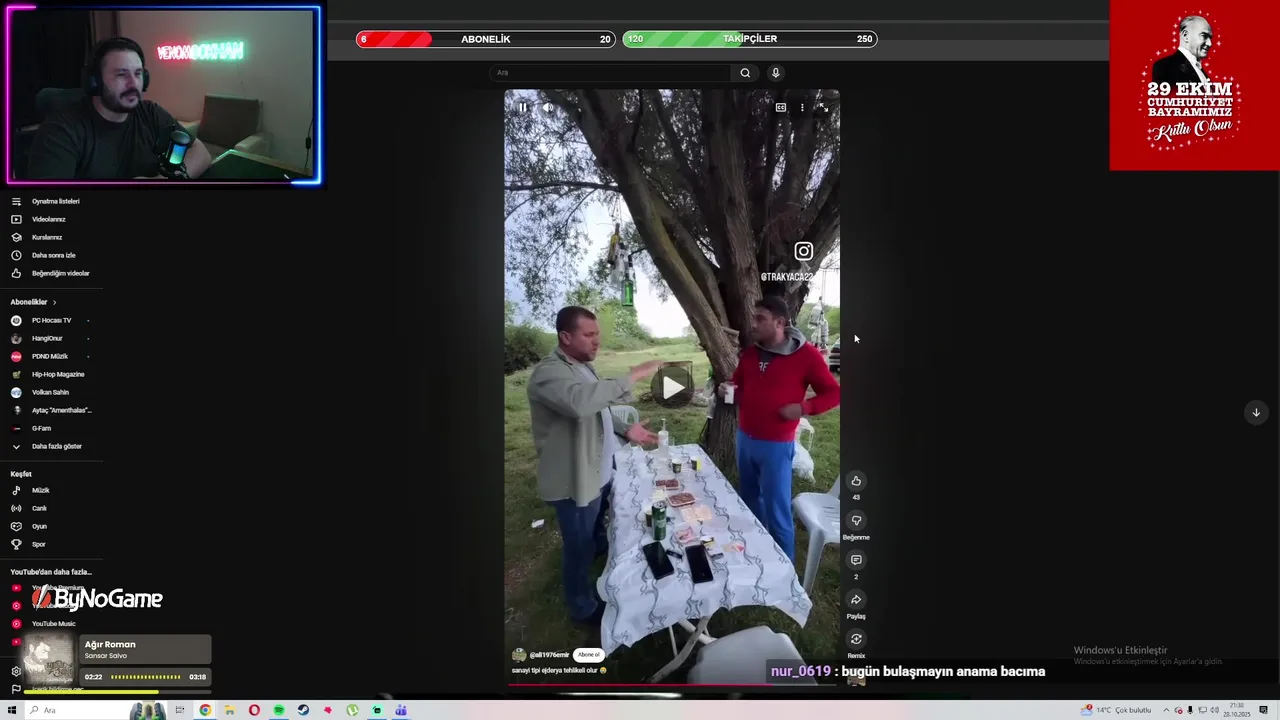Open channel avatar next to @ali1976emir
Viewport: 1280px width, 720px height.
pyautogui.click(x=519, y=655)
